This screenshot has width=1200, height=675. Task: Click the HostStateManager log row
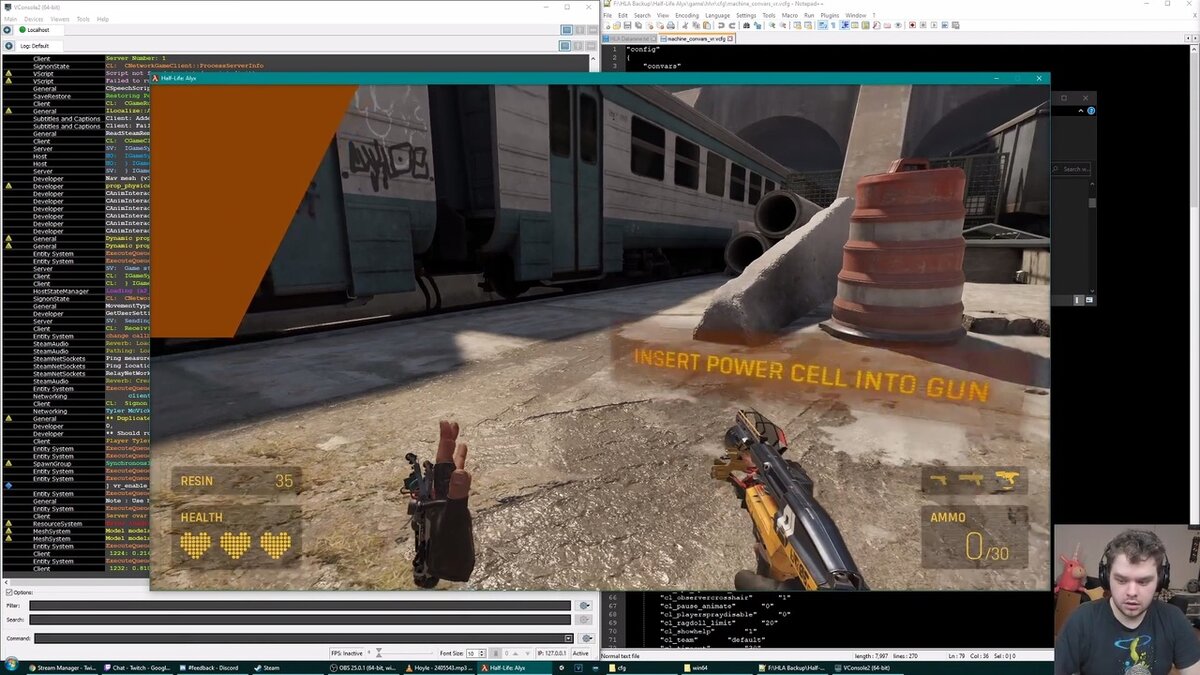pos(61,291)
